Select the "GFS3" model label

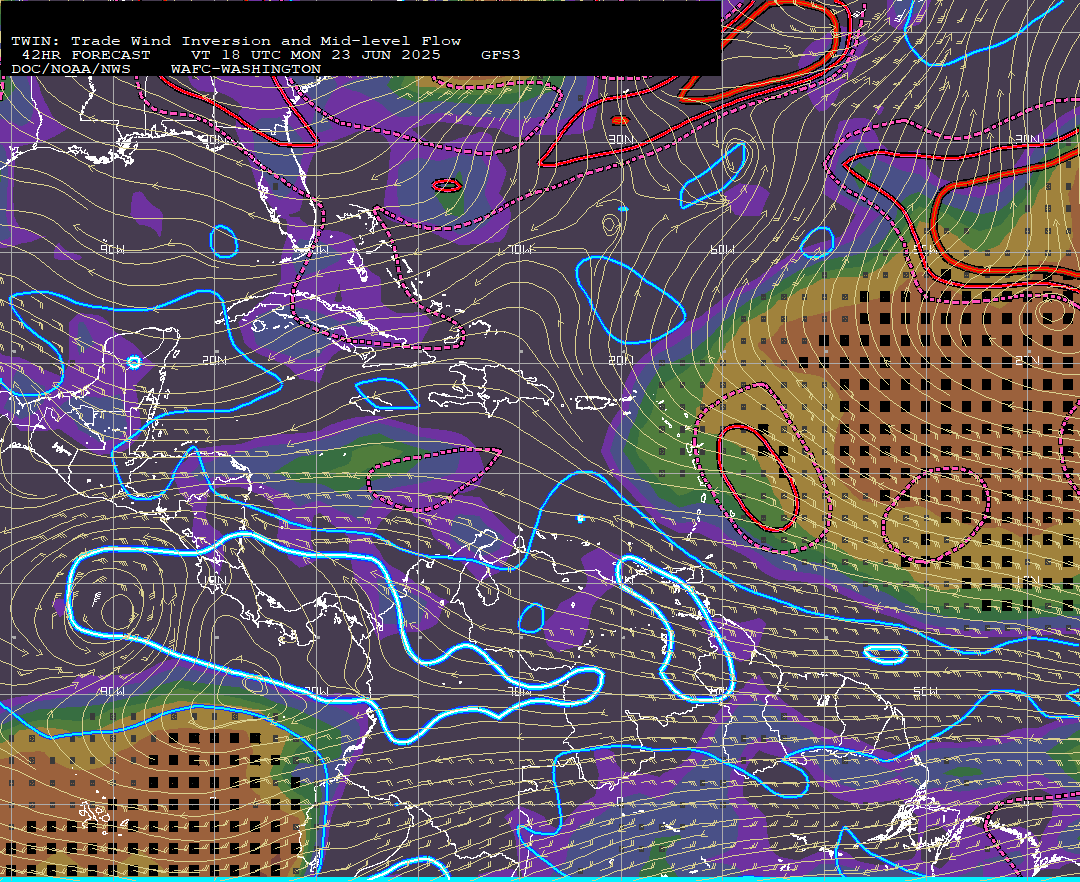tap(501, 55)
